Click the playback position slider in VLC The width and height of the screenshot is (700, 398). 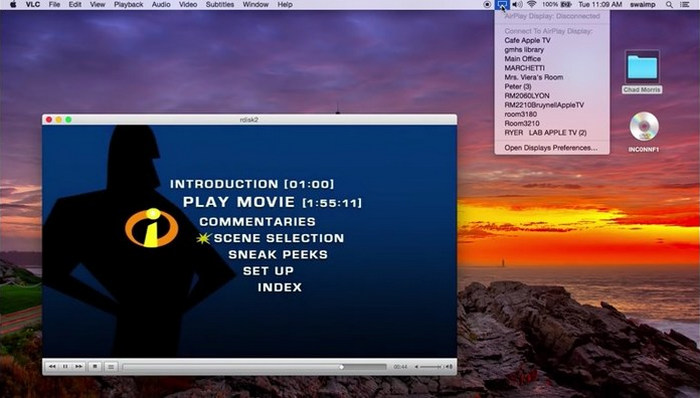pyautogui.click(x=254, y=367)
